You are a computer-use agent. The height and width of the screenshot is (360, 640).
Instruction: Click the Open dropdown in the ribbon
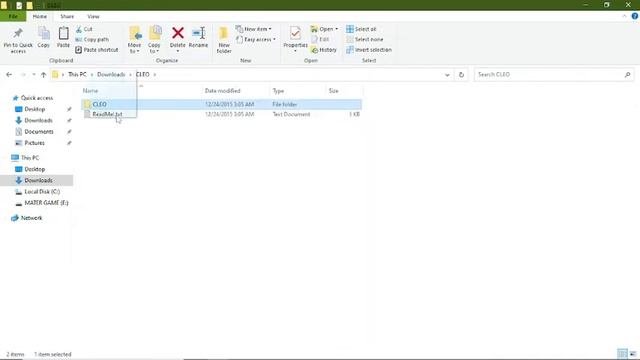(x=324, y=29)
